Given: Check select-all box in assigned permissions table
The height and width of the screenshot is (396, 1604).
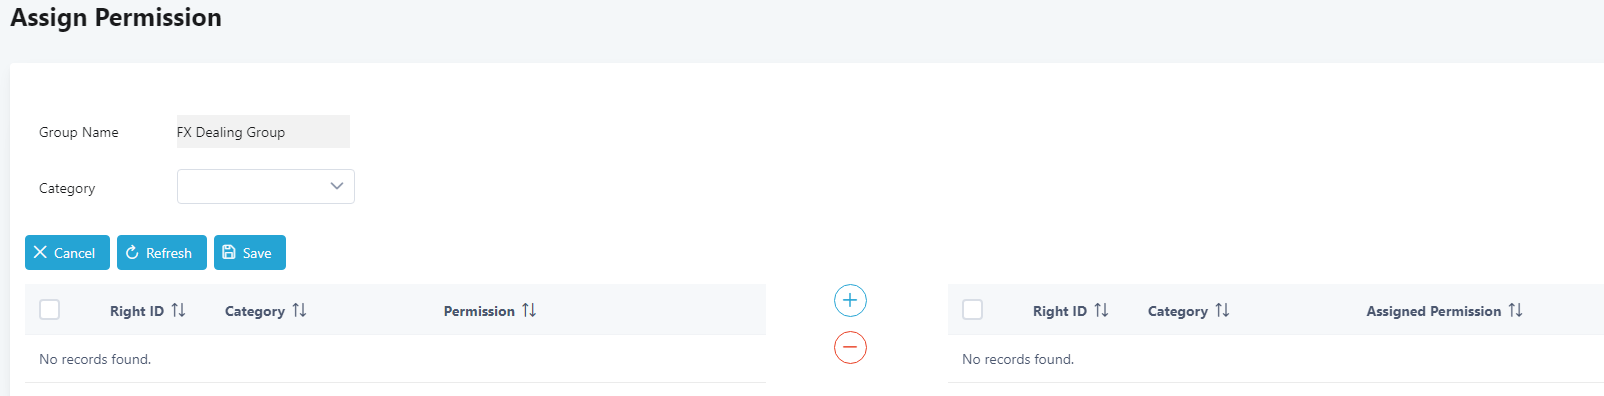Looking at the screenshot, I should [973, 310].
